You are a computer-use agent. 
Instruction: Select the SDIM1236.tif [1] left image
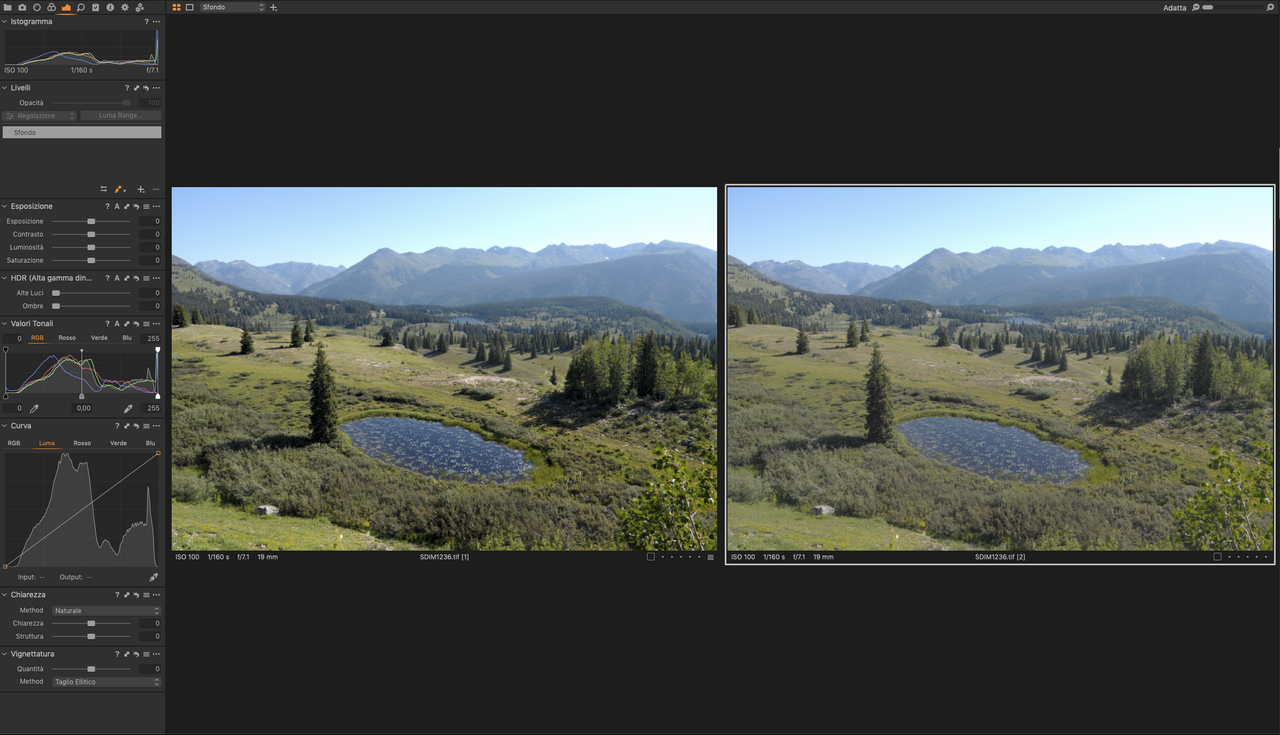[x=444, y=368]
